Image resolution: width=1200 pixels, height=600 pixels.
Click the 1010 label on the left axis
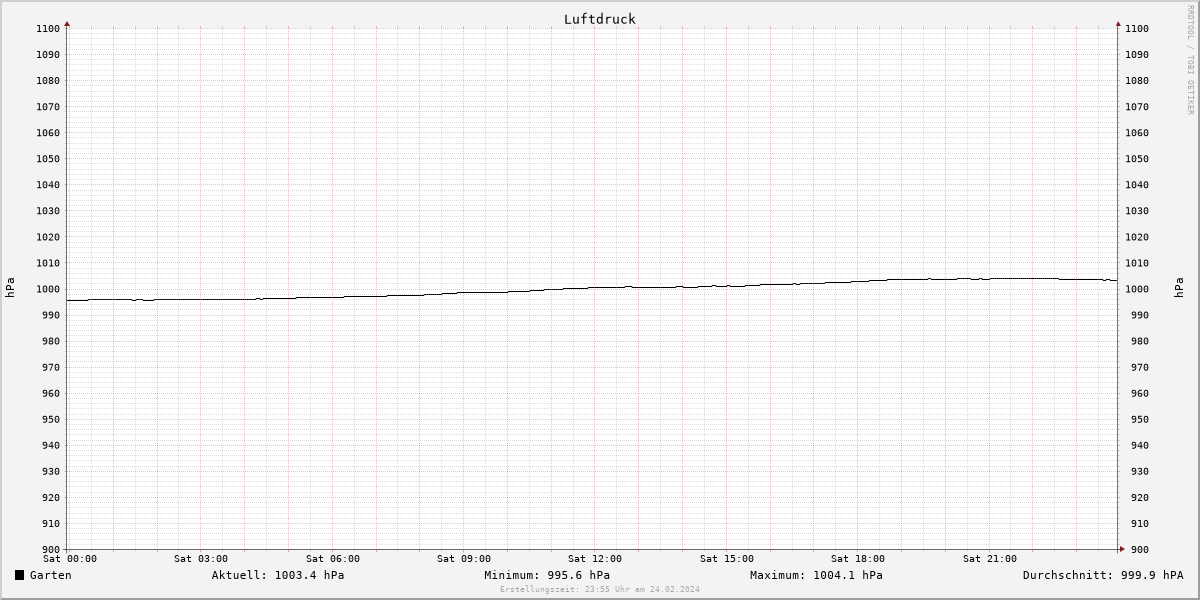[x=48, y=263]
